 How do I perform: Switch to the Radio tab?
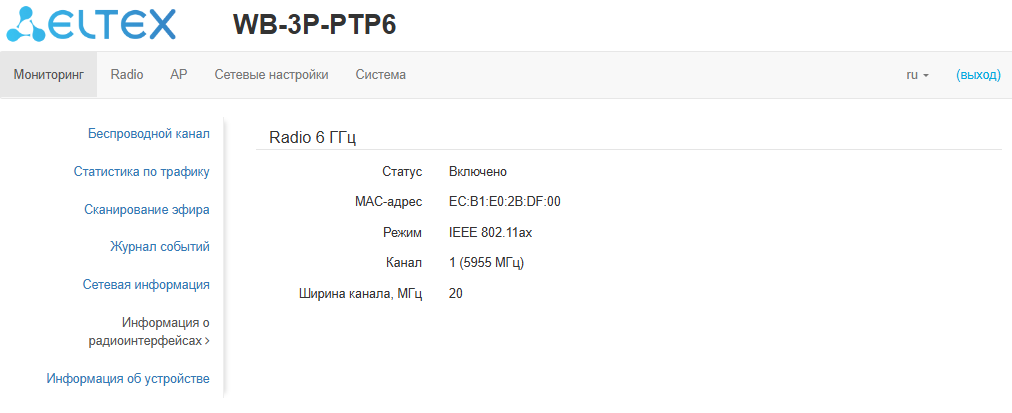pos(127,75)
